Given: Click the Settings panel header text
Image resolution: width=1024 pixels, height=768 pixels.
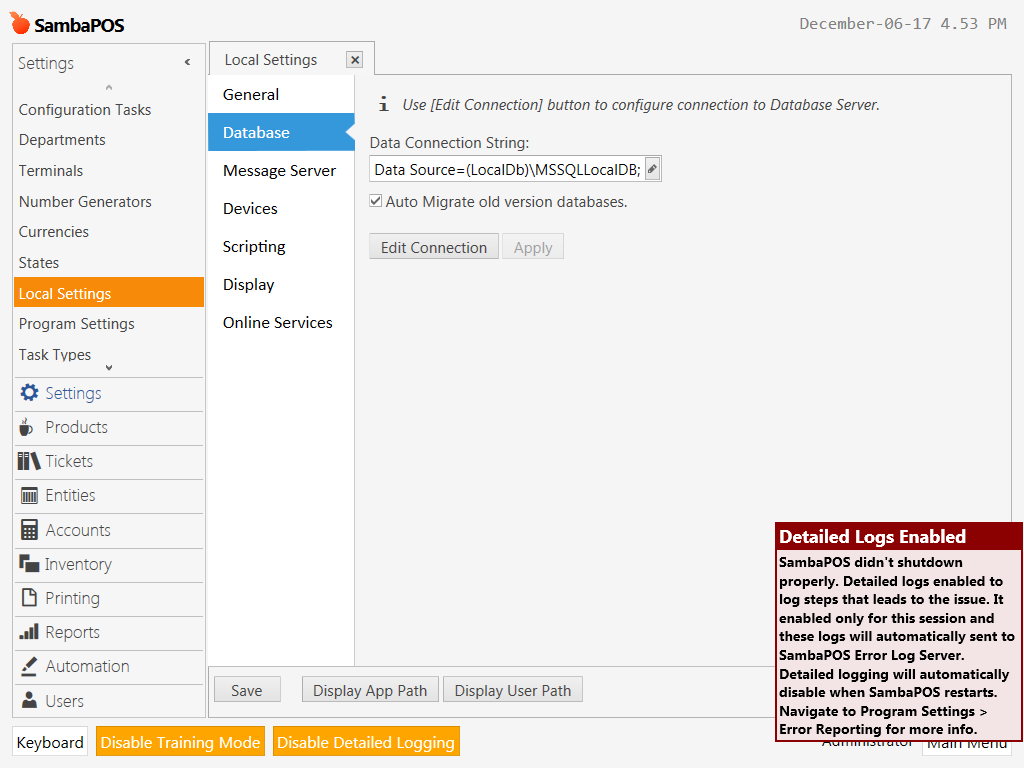Looking at the screenshot, I should click(x=46, y=63).
